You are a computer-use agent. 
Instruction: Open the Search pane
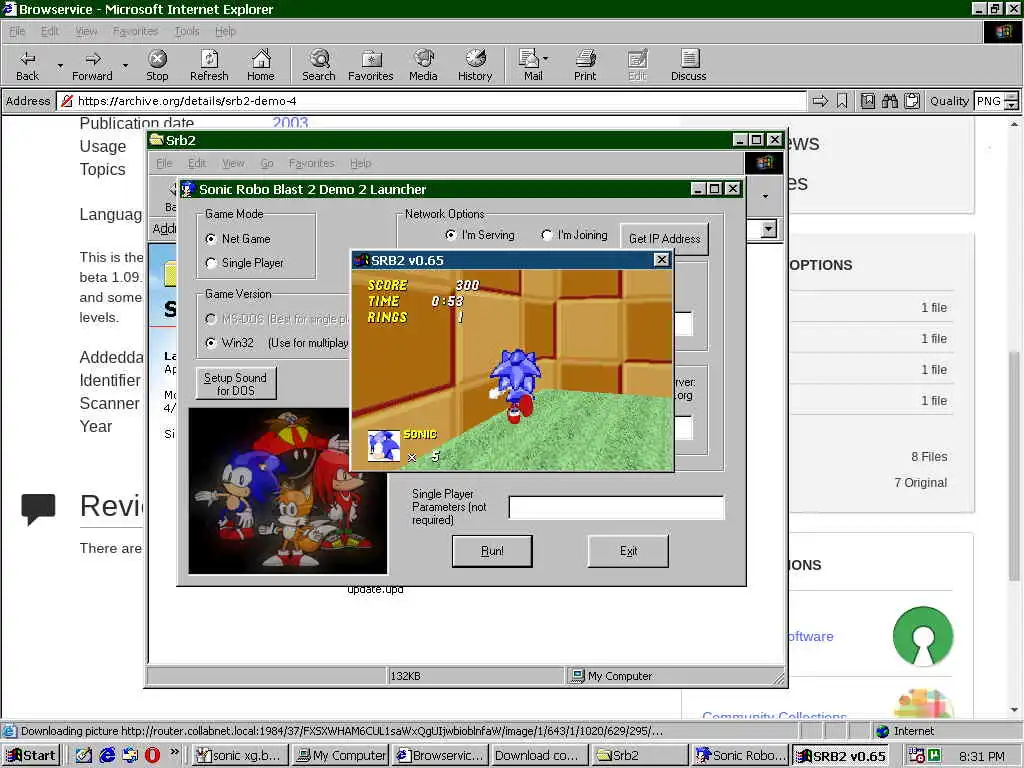319,65
